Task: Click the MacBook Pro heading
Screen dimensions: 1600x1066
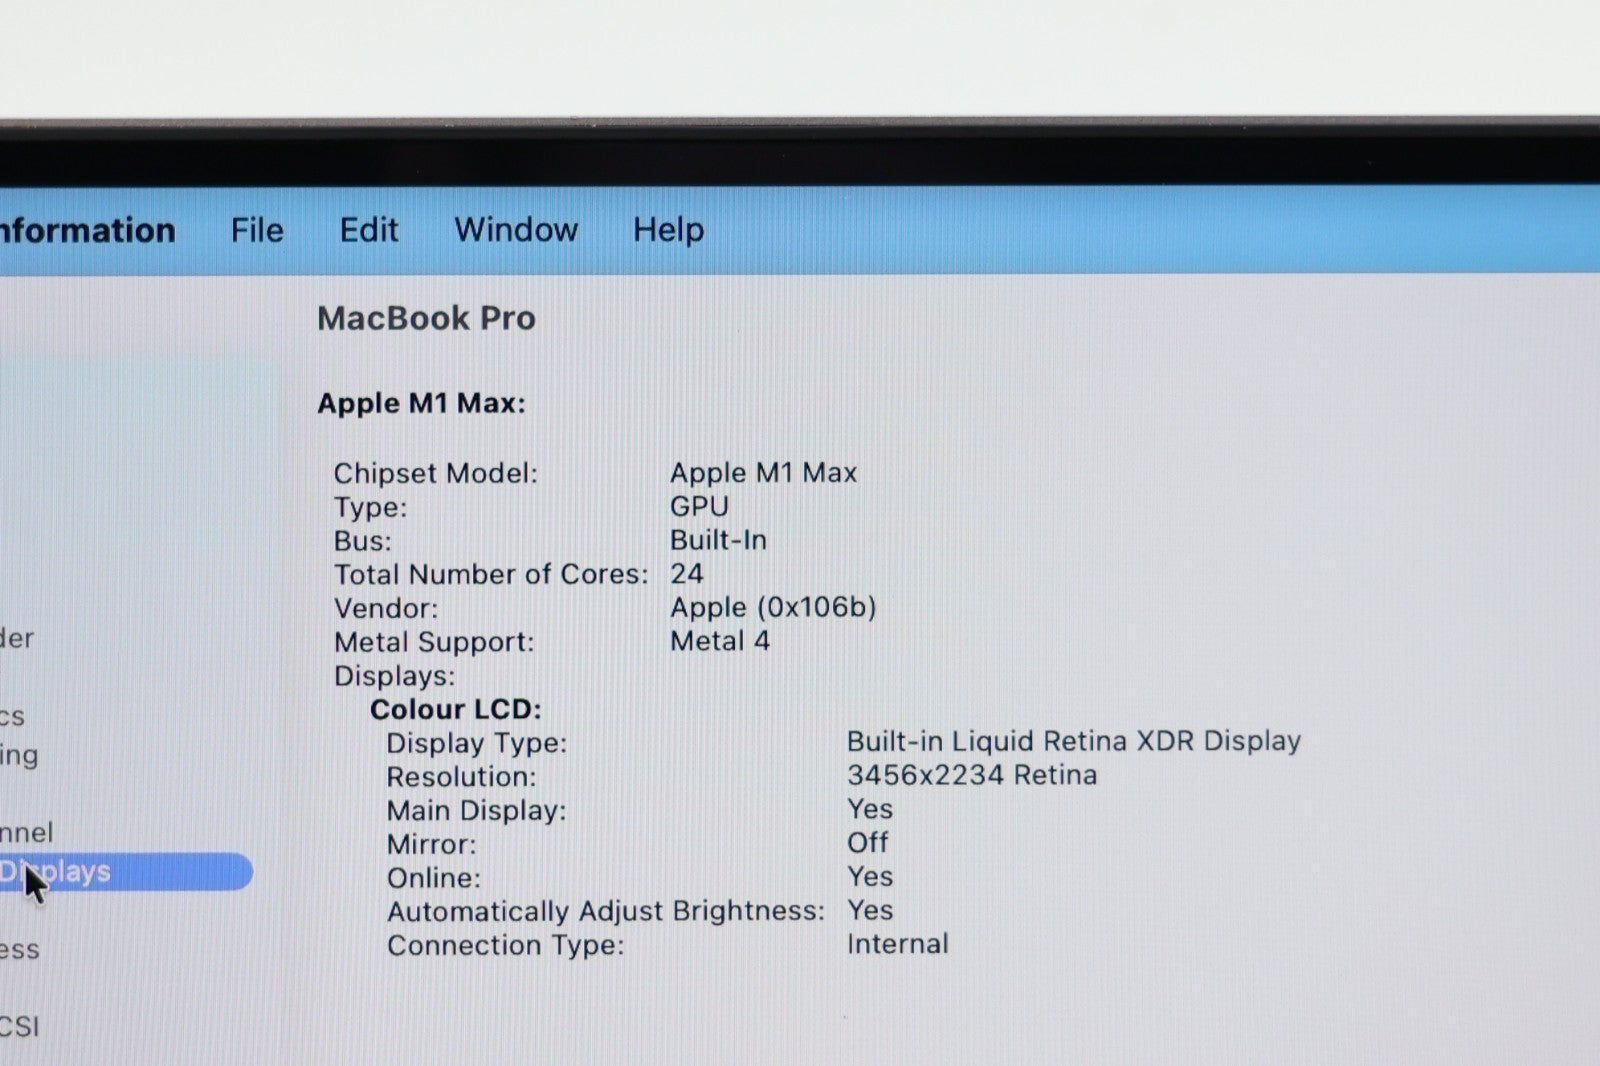Action: pos(426,319)
